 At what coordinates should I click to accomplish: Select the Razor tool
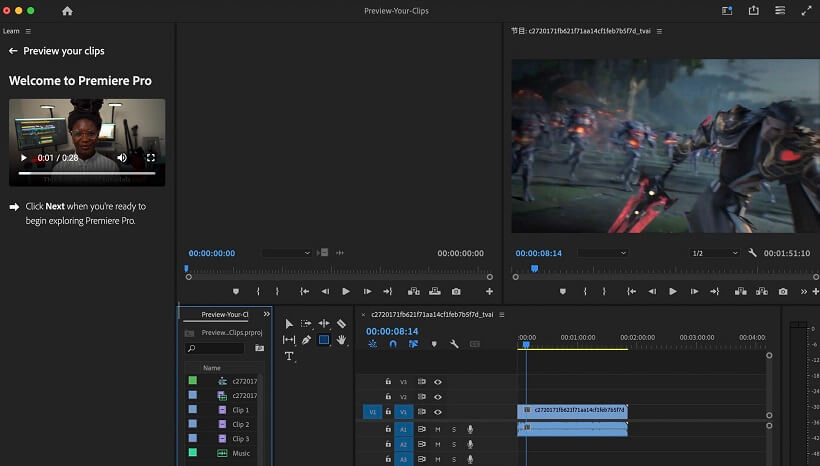click(x=341, y=324)
